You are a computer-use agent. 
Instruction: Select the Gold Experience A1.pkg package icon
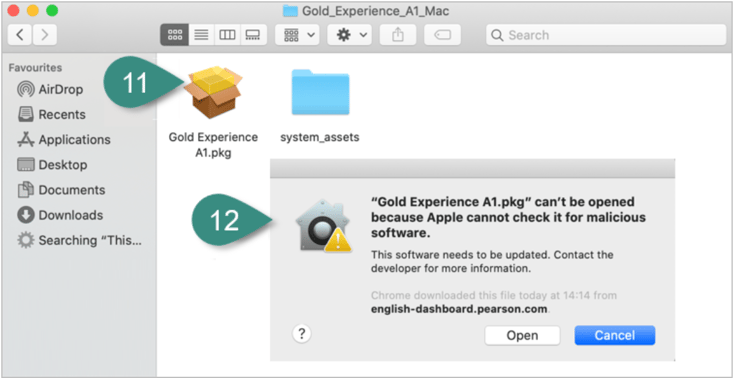[x=213, y=92]
